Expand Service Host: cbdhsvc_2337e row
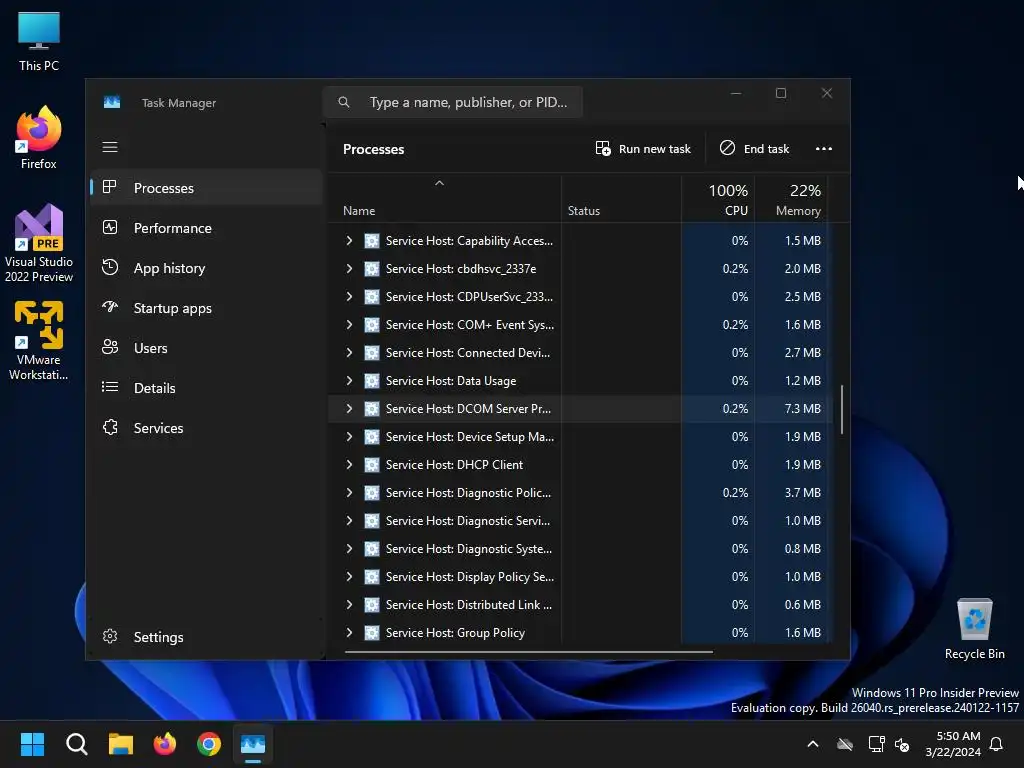The width and height of the screenshot is (1024, 768). pyautogui.click(x=349, y=269)
